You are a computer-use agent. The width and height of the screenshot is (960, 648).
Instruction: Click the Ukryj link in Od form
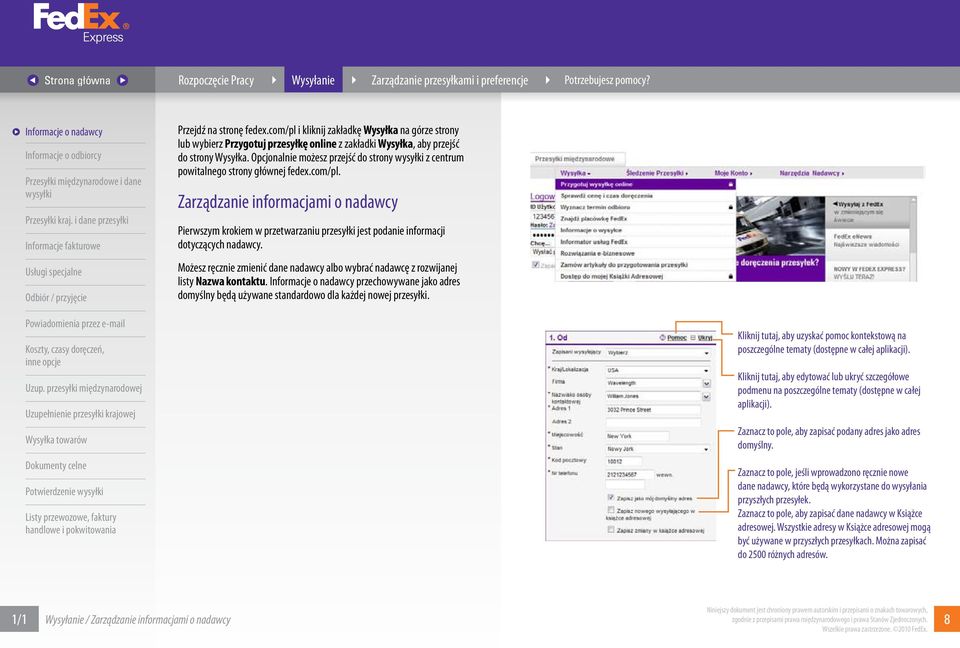tap(705, 337)
